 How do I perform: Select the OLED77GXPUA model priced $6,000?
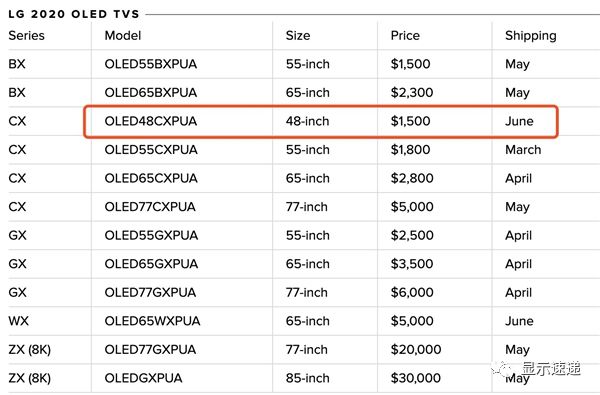click(x=150, y=293)
